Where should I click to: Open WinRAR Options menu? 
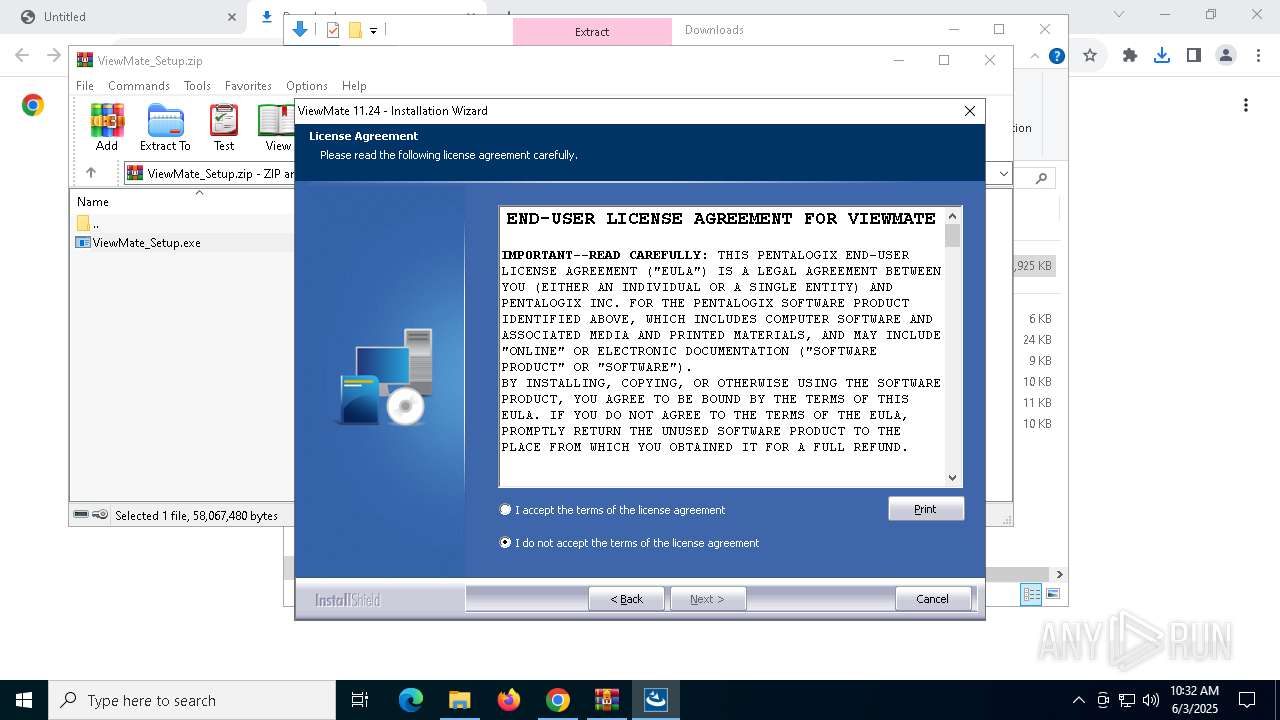click(307, 86)
